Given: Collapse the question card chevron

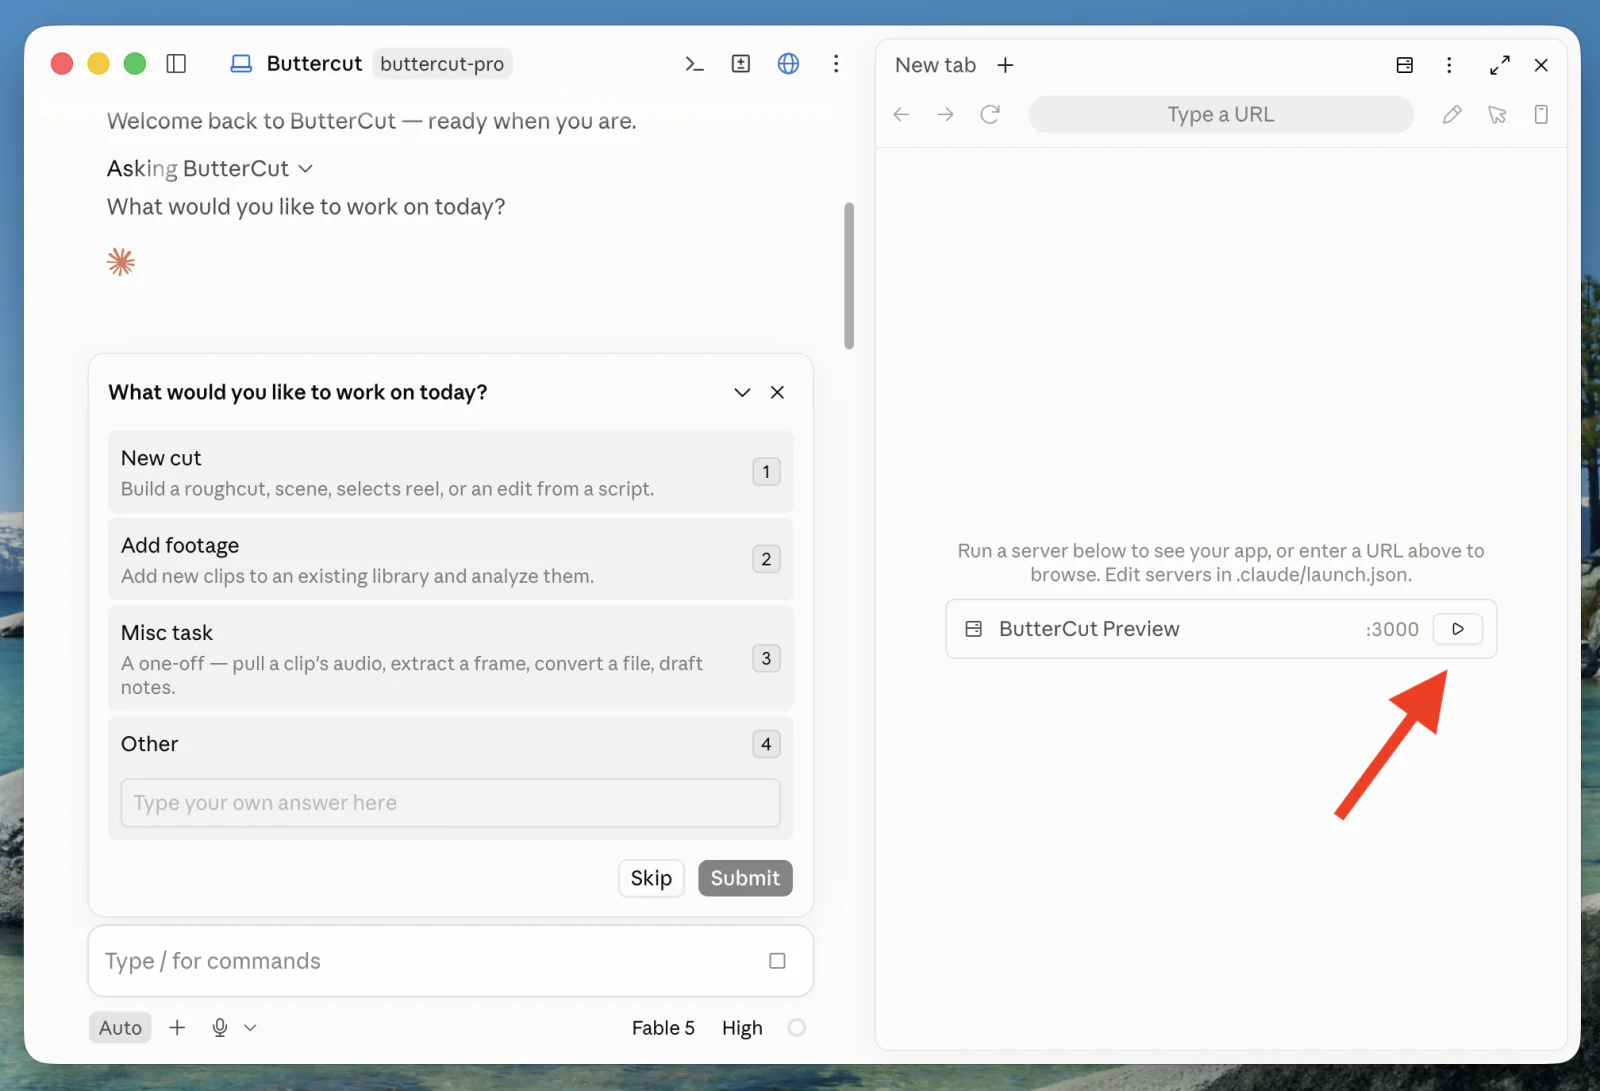Looking at the screenshot, I should [742, 392].
